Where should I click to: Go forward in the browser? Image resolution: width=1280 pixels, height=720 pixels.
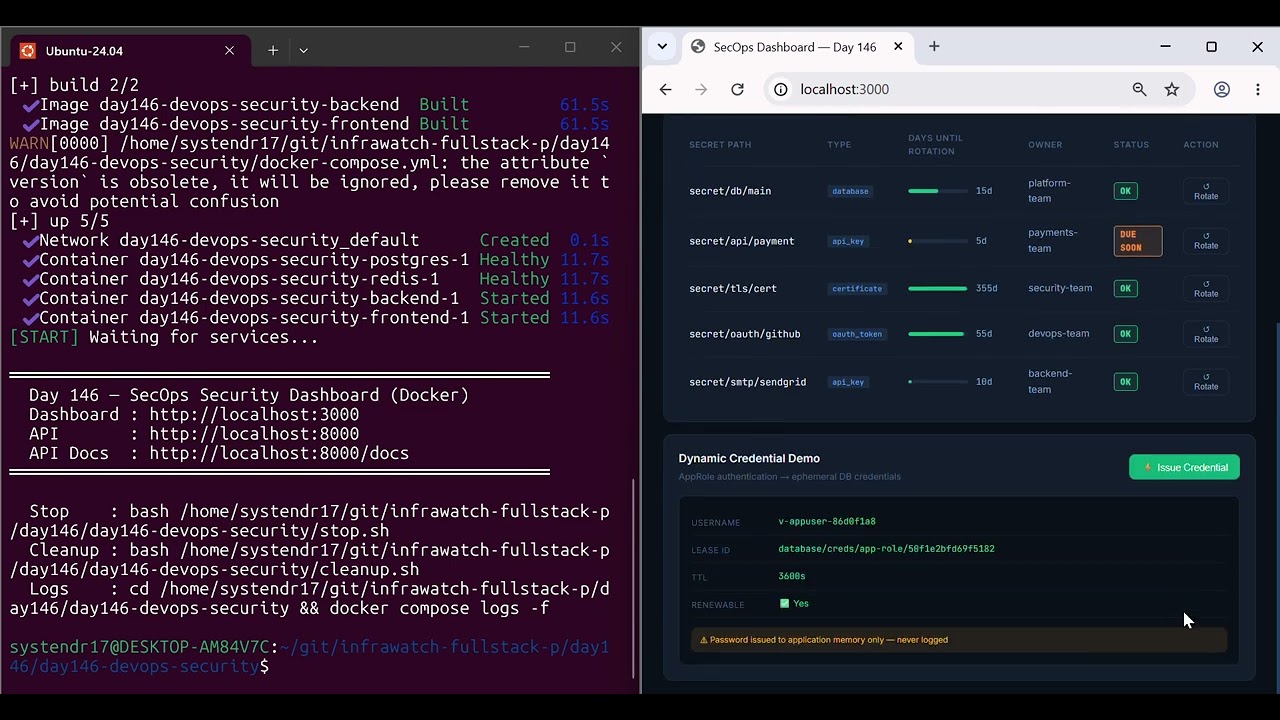[x=701, y=89]
